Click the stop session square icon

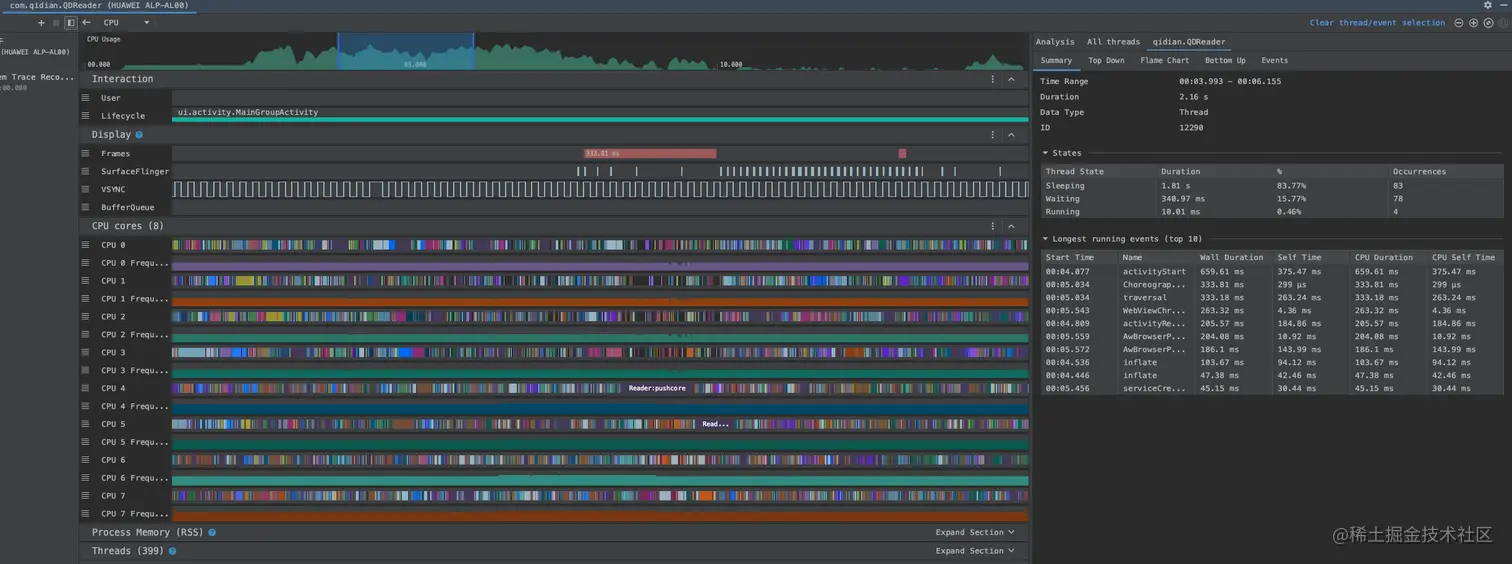tap(56, 22)
